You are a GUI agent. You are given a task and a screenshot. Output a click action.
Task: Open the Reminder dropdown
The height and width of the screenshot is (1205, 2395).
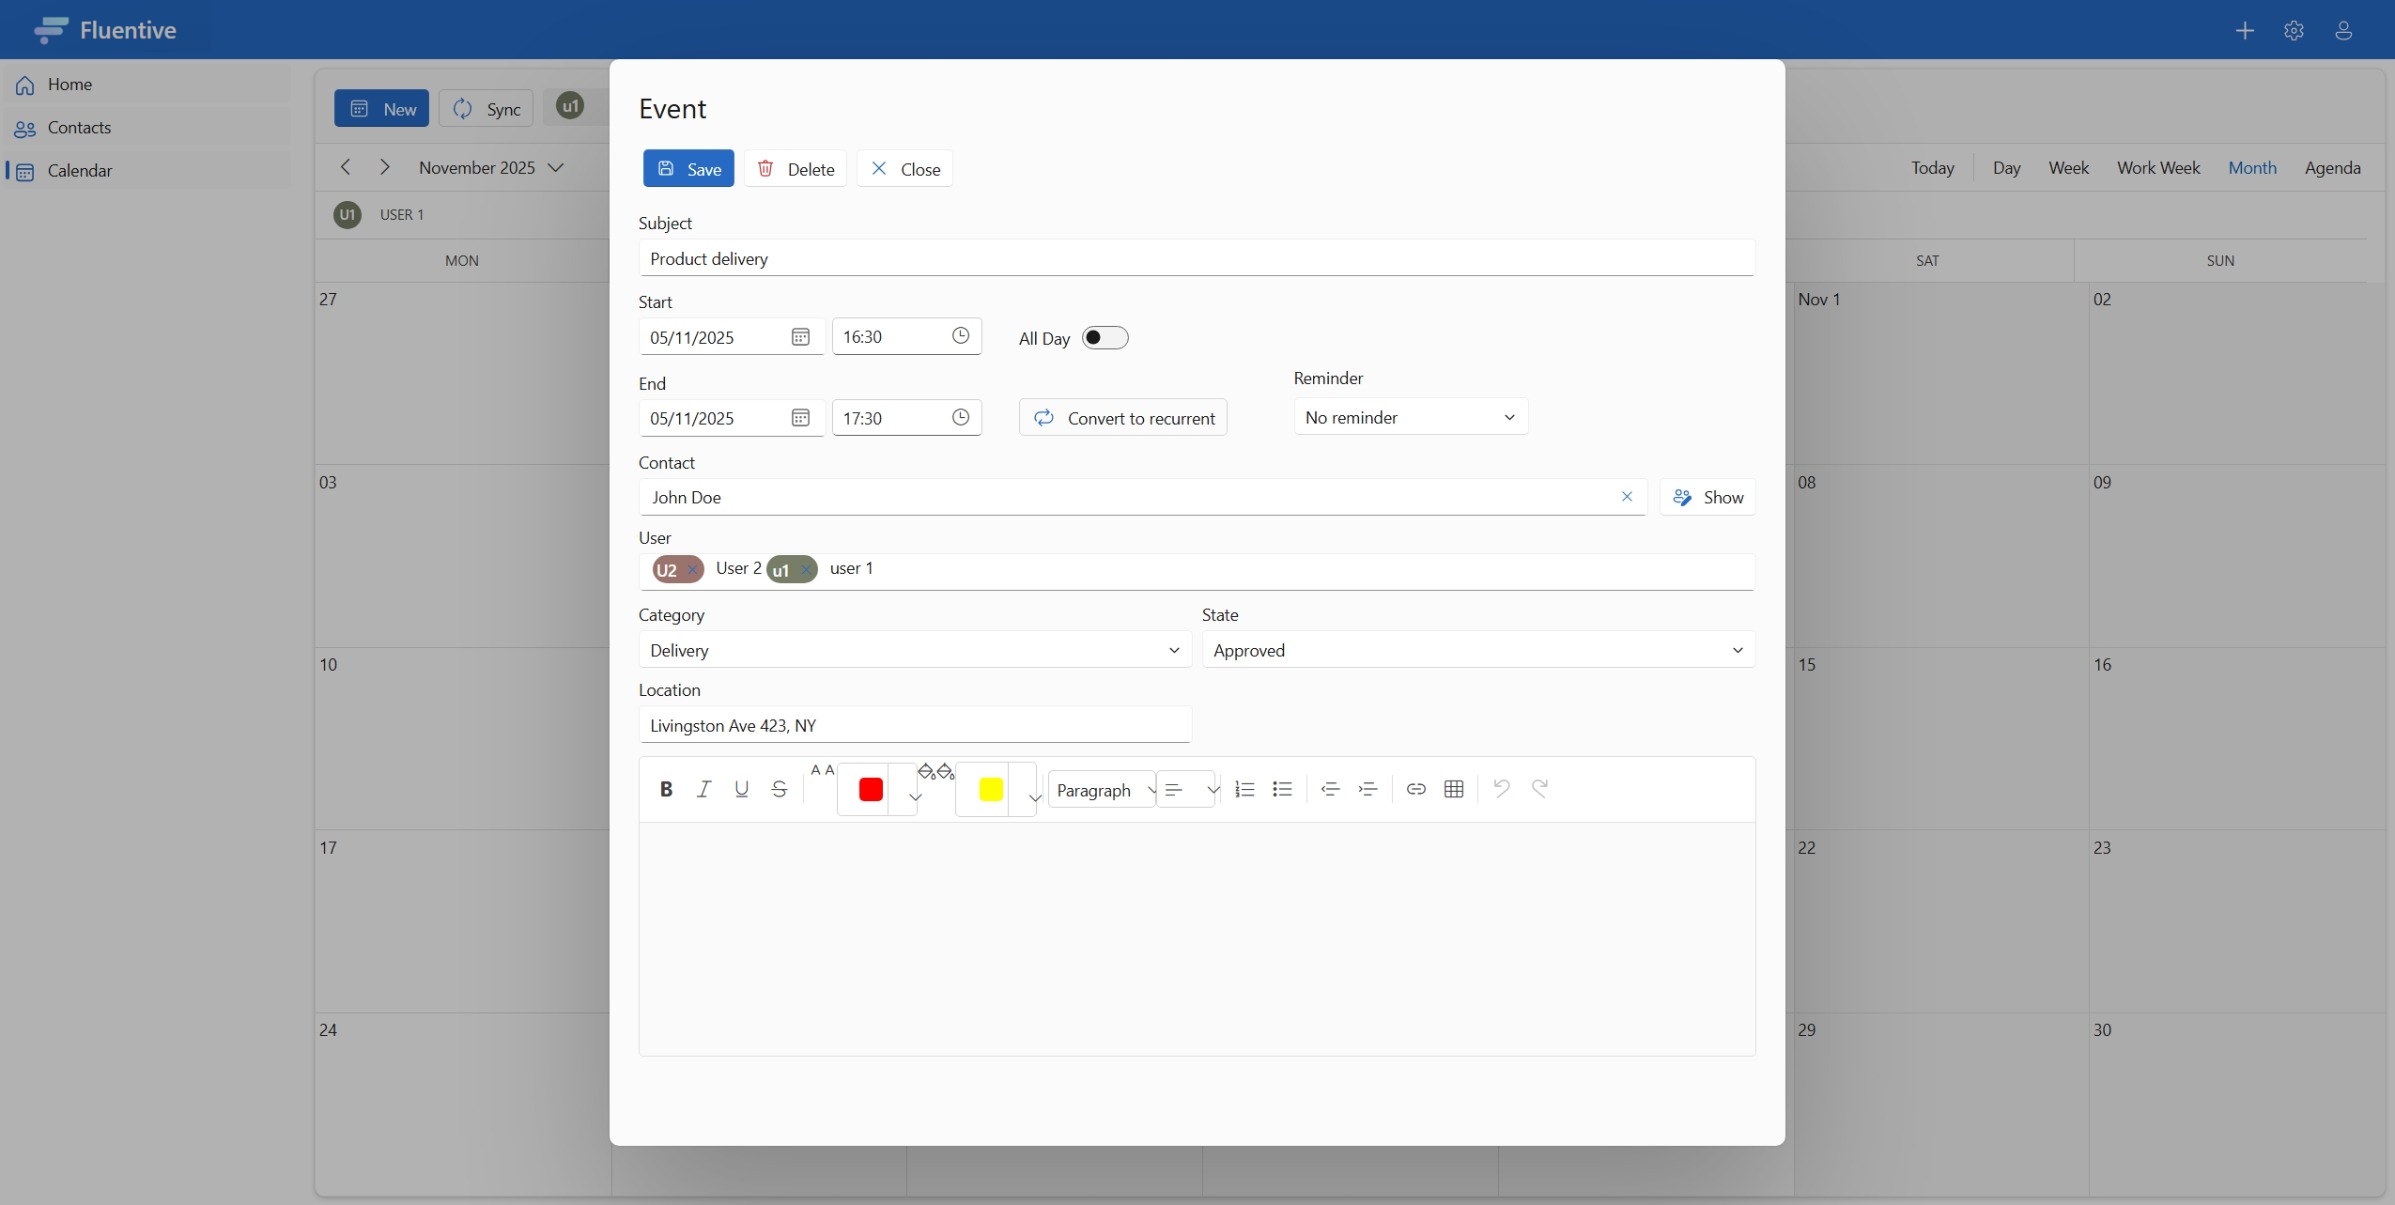pos(1410,417)
